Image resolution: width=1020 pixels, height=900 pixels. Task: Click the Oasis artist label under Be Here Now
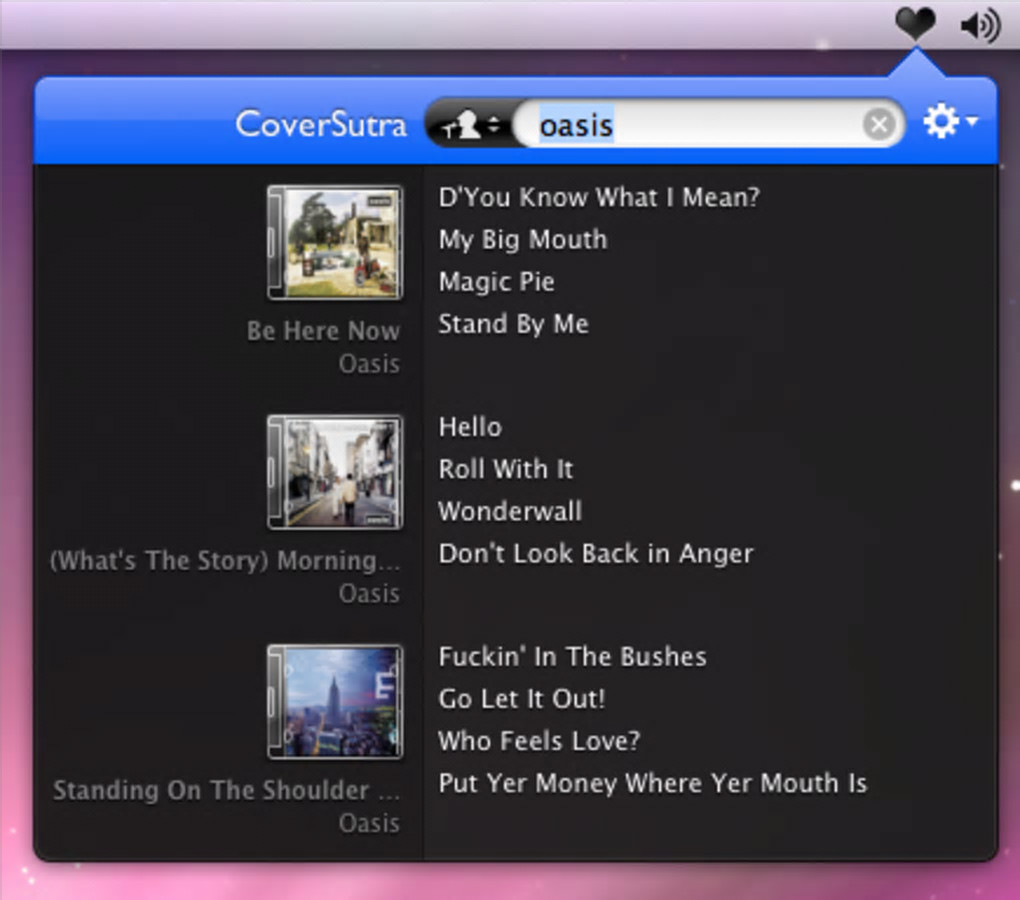[369, 364]
